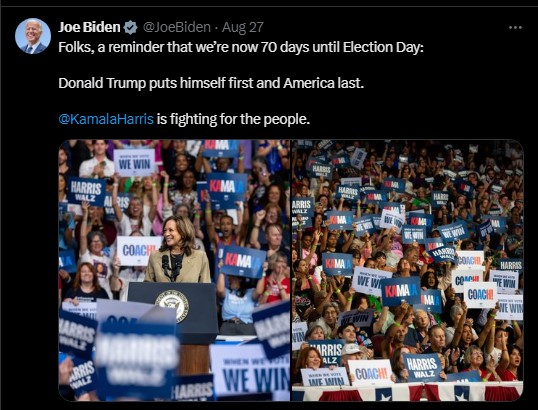Click the vice presidential seal on the podium
This screenshot has width=538, height=410.
tap(172, 305)
